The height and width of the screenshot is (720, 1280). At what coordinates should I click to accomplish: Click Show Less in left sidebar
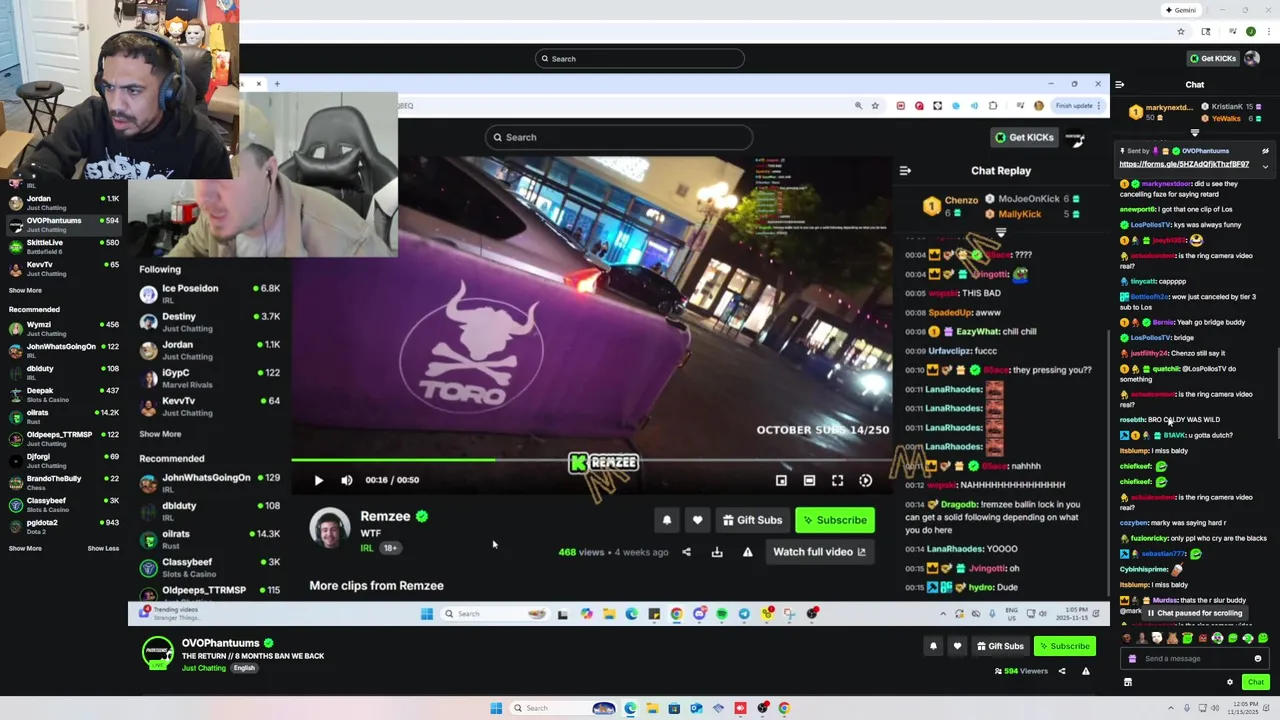click(x=103, y=548)
